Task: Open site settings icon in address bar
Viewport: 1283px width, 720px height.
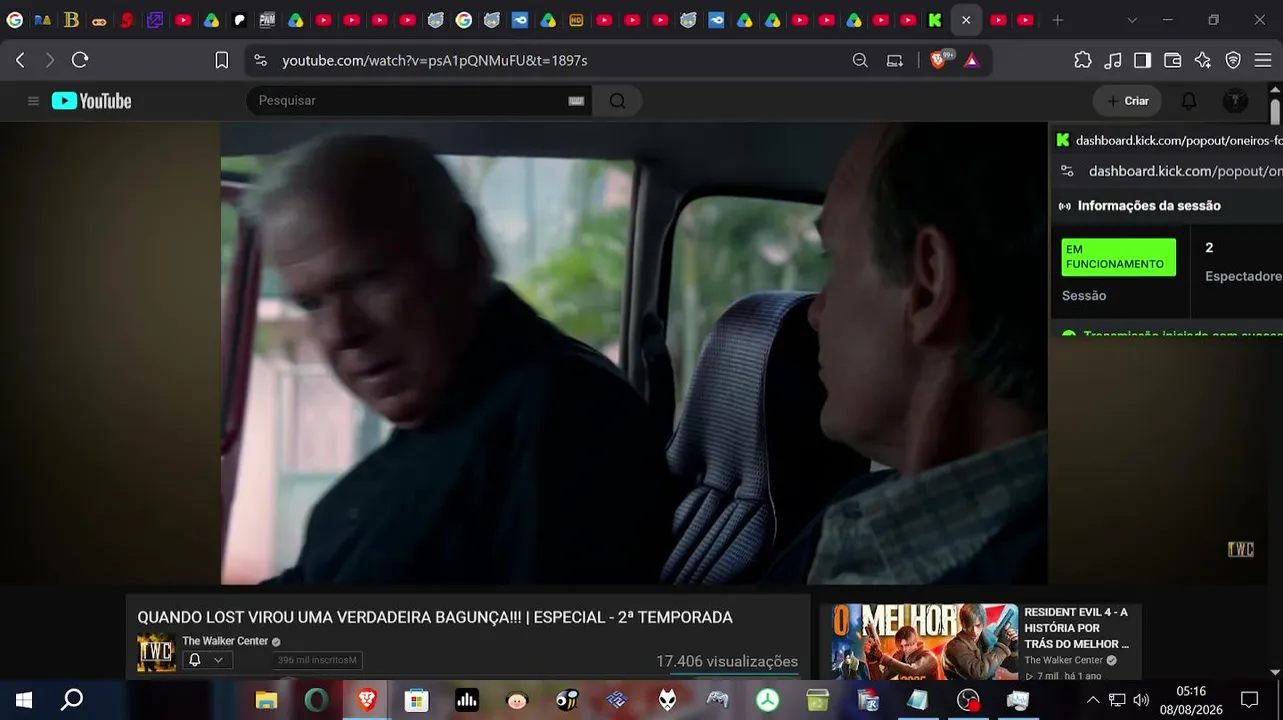Action: click(x=261, y=60)
